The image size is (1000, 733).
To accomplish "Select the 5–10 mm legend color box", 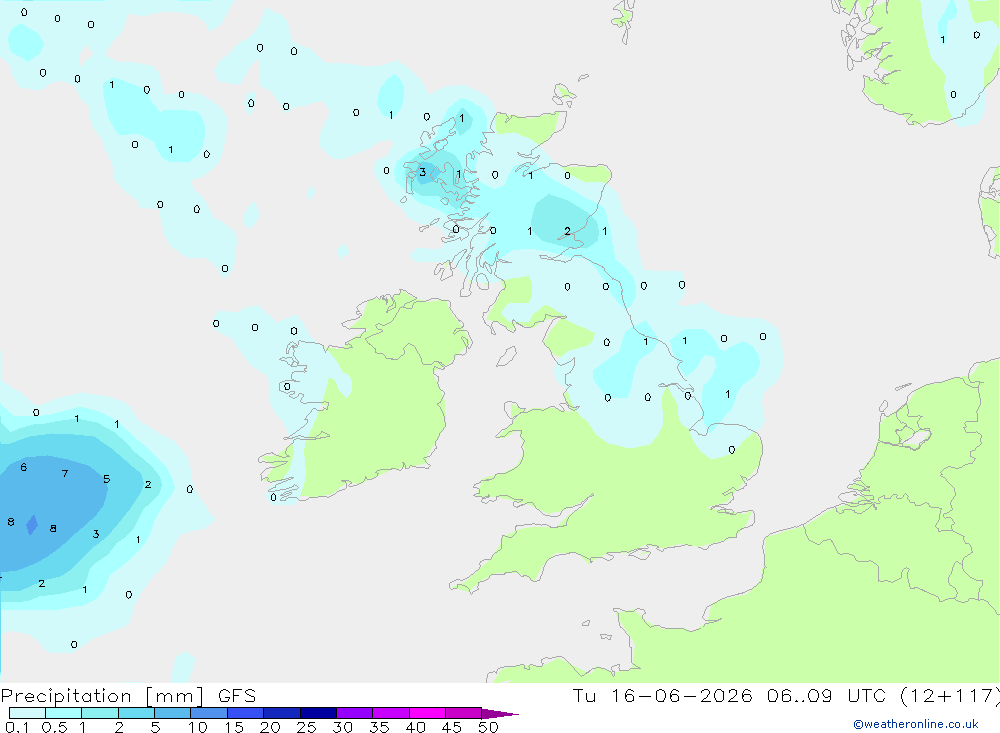I will tap(173, 713).
